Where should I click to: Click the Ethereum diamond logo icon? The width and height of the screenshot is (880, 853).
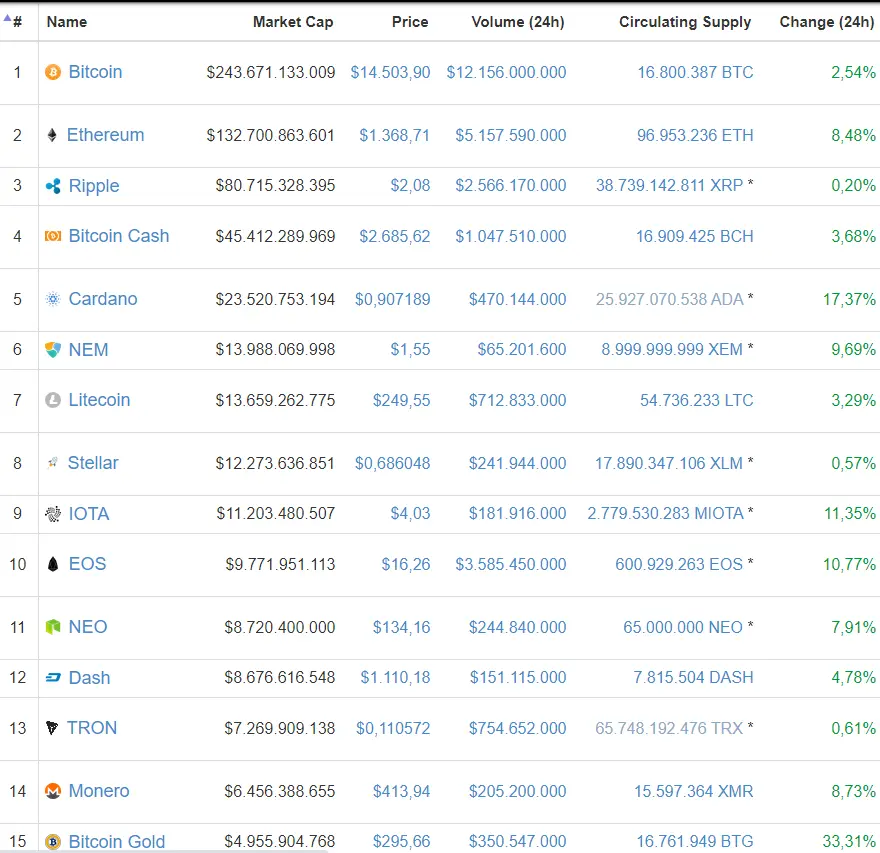click(x=52, y=135)
